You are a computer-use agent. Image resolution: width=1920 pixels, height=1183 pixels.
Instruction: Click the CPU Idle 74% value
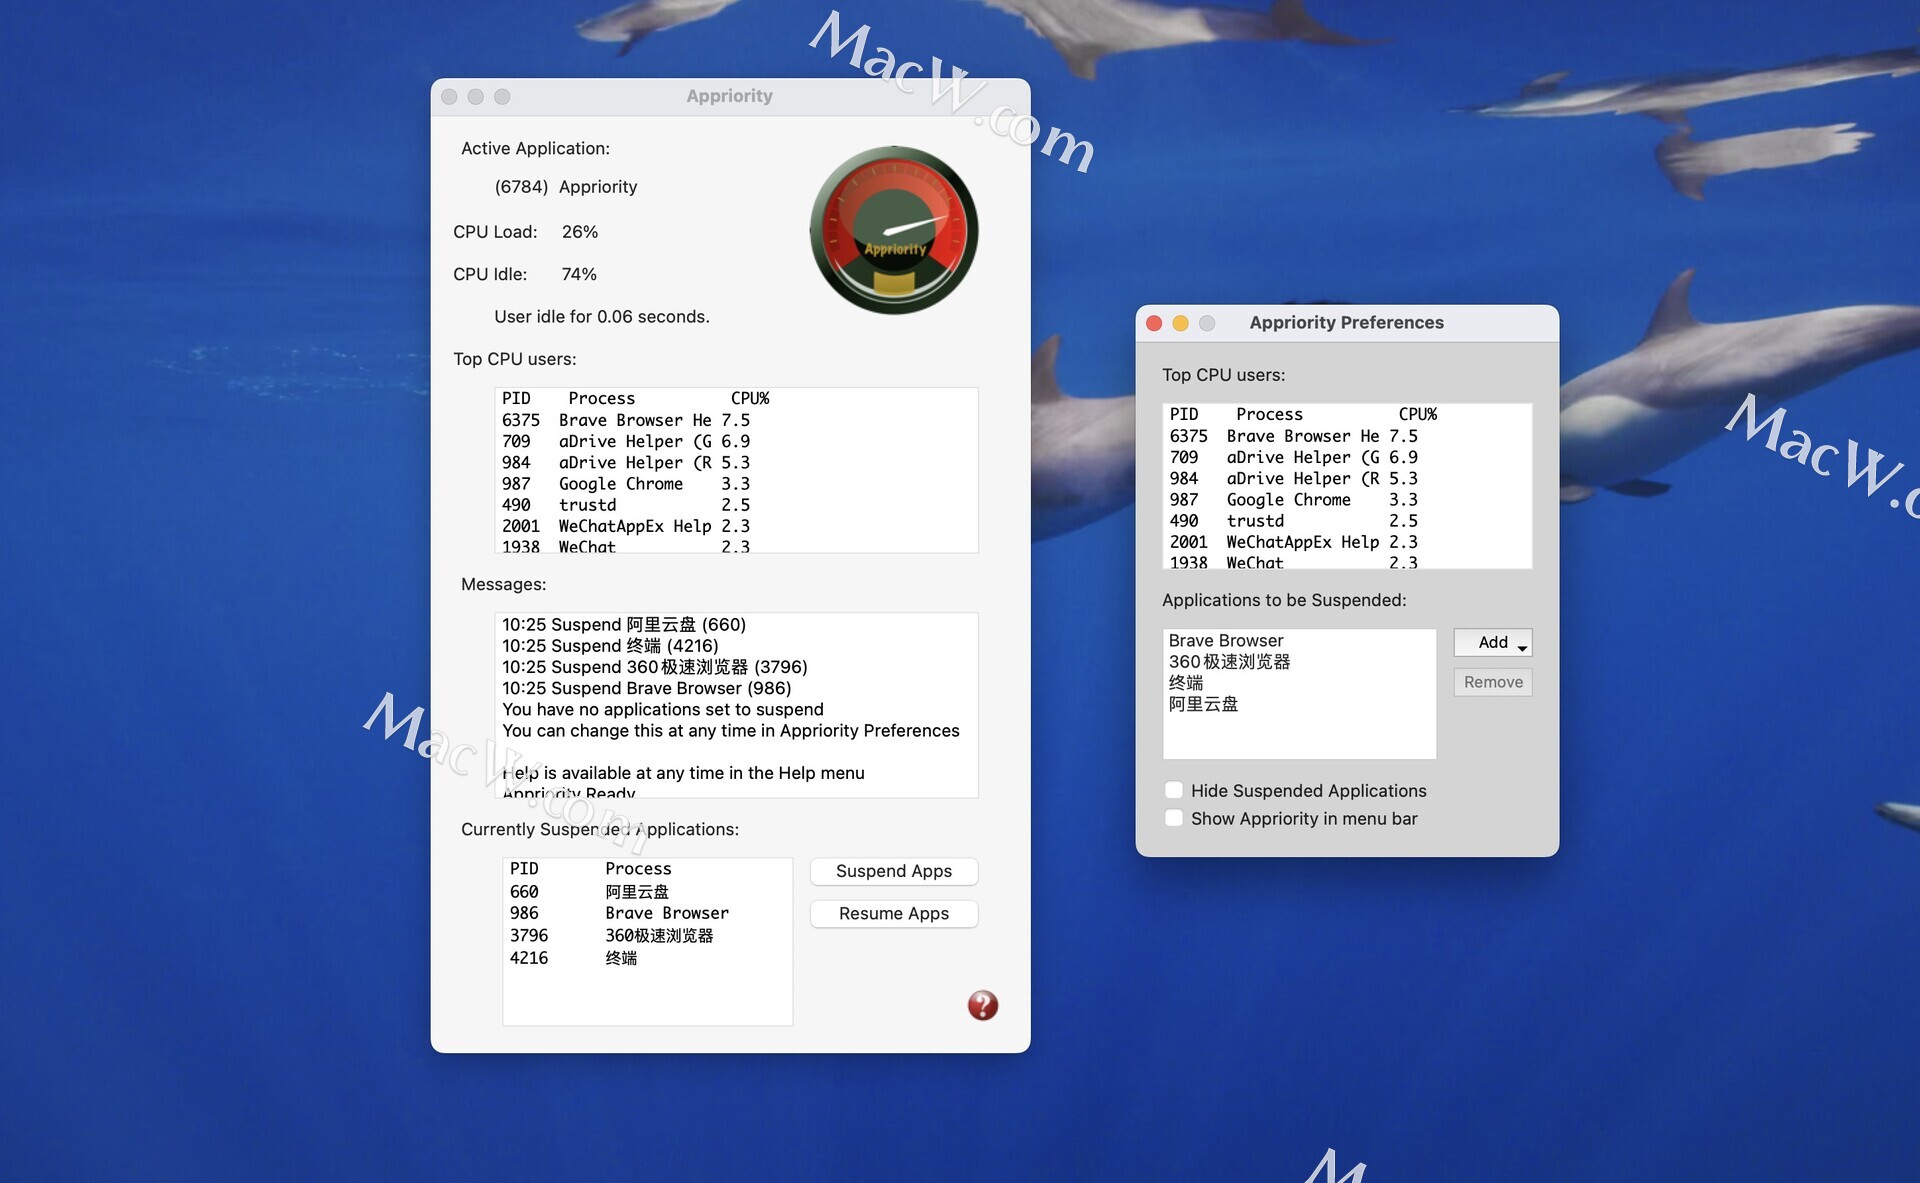coord(578,274)
